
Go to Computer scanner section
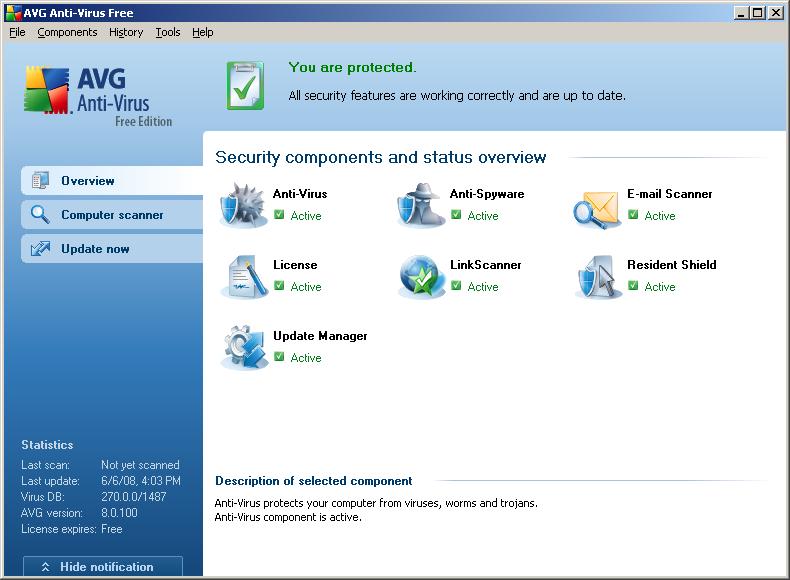(x=111, y=215)
